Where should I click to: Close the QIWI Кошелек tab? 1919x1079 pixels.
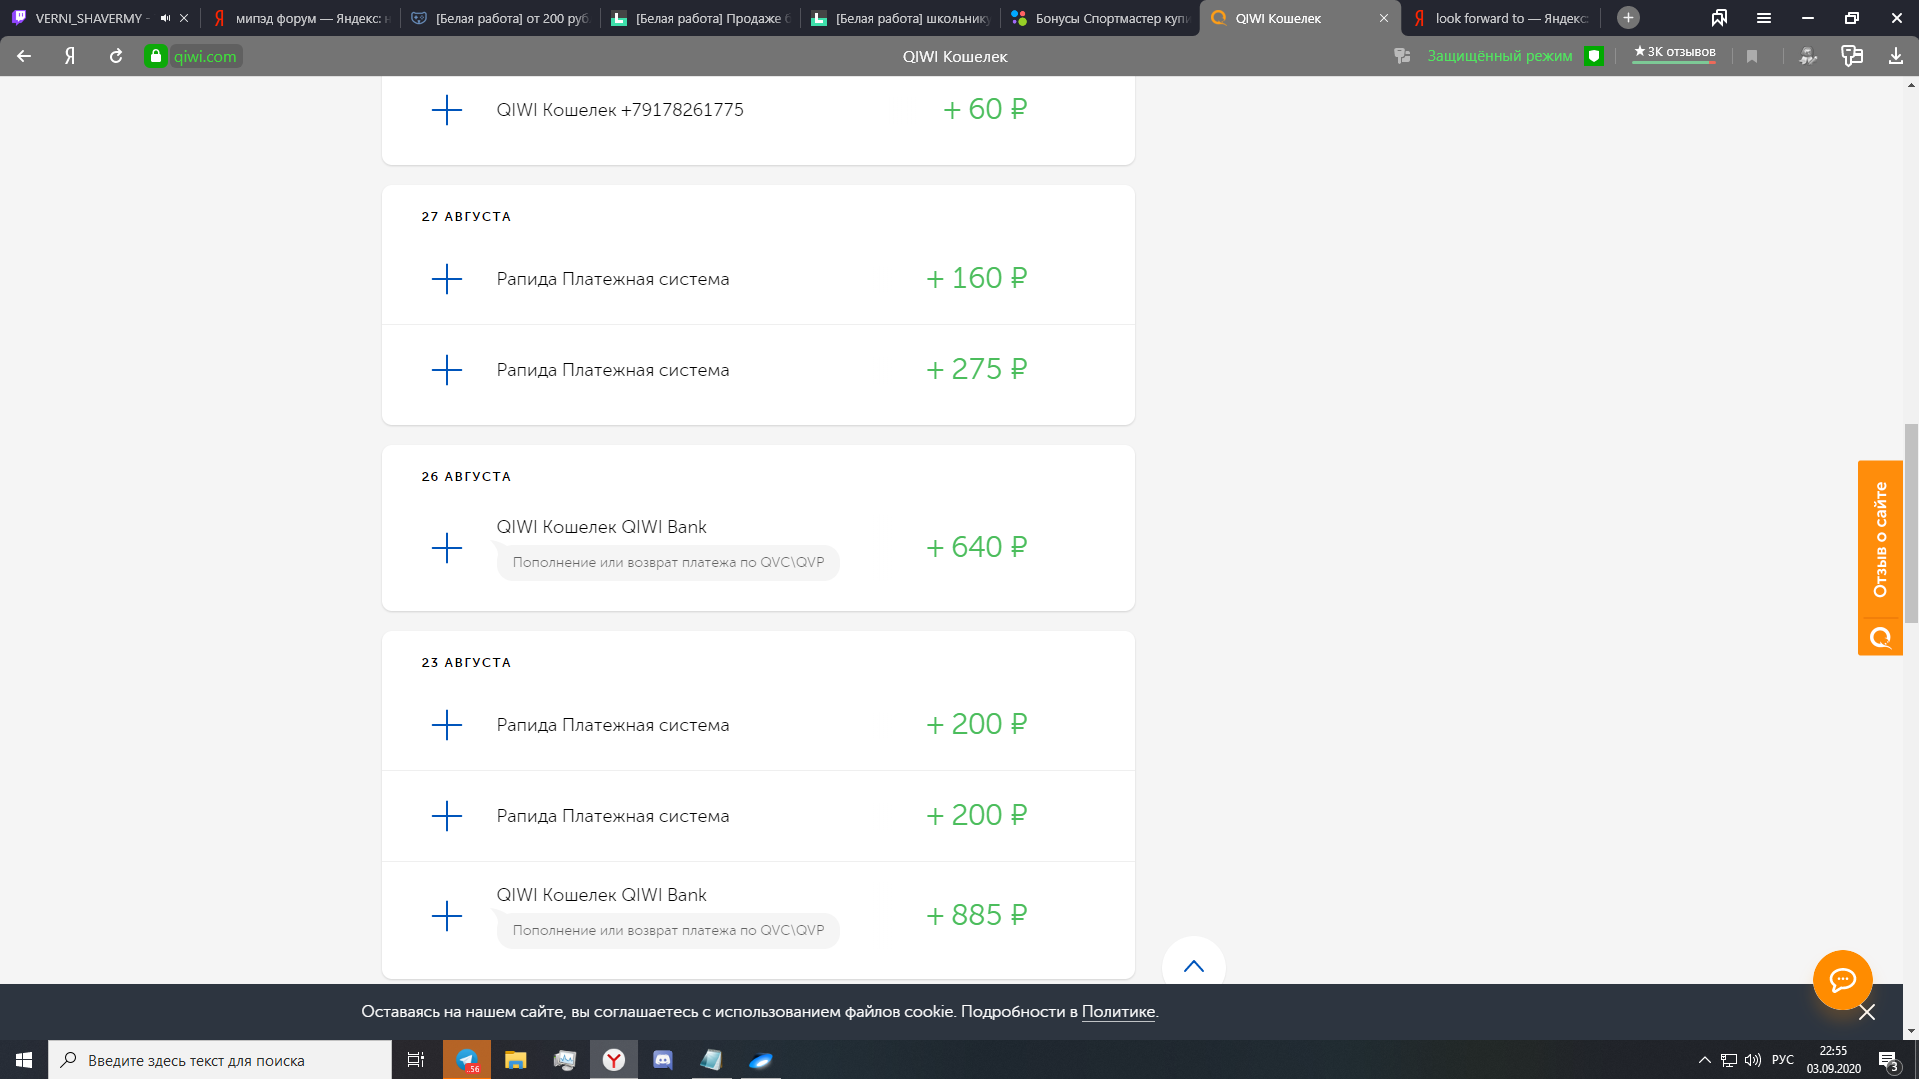point(1384,18)
